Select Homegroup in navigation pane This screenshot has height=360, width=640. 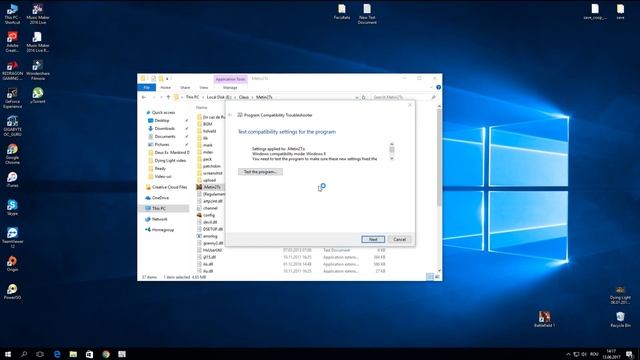[x=162, y=230]
